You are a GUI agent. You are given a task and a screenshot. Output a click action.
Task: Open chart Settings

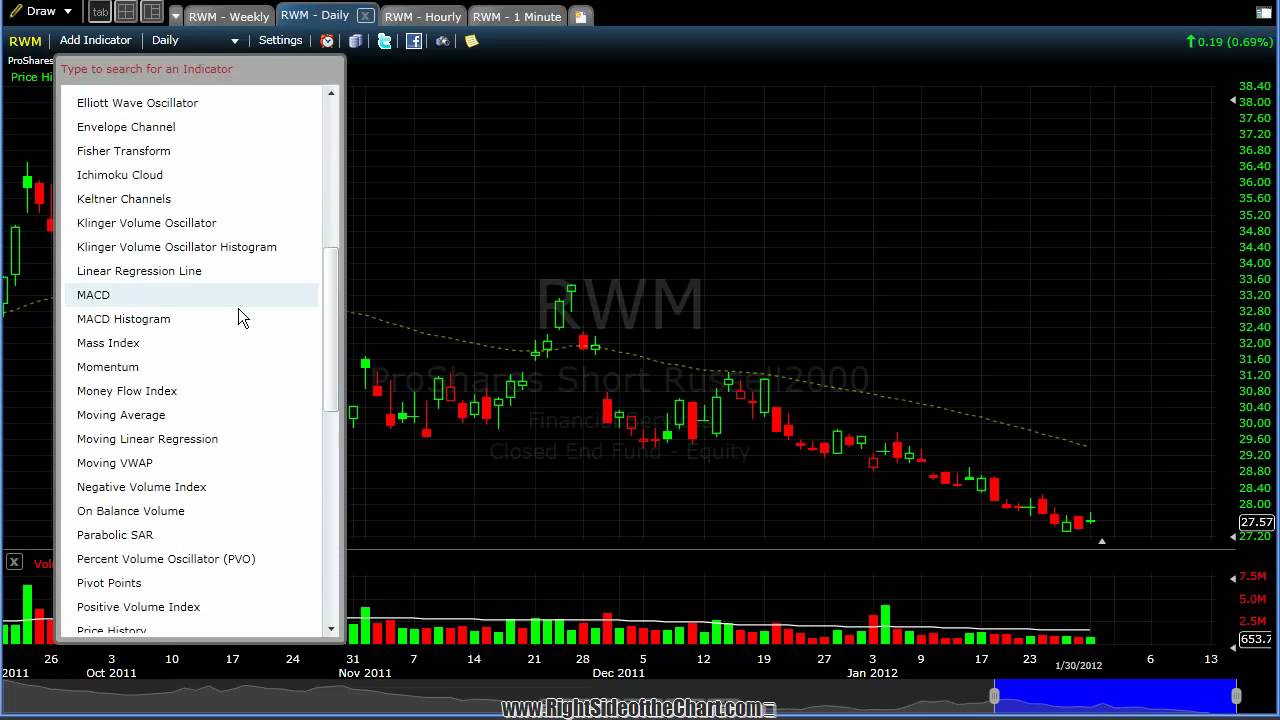tap(280, 40)
